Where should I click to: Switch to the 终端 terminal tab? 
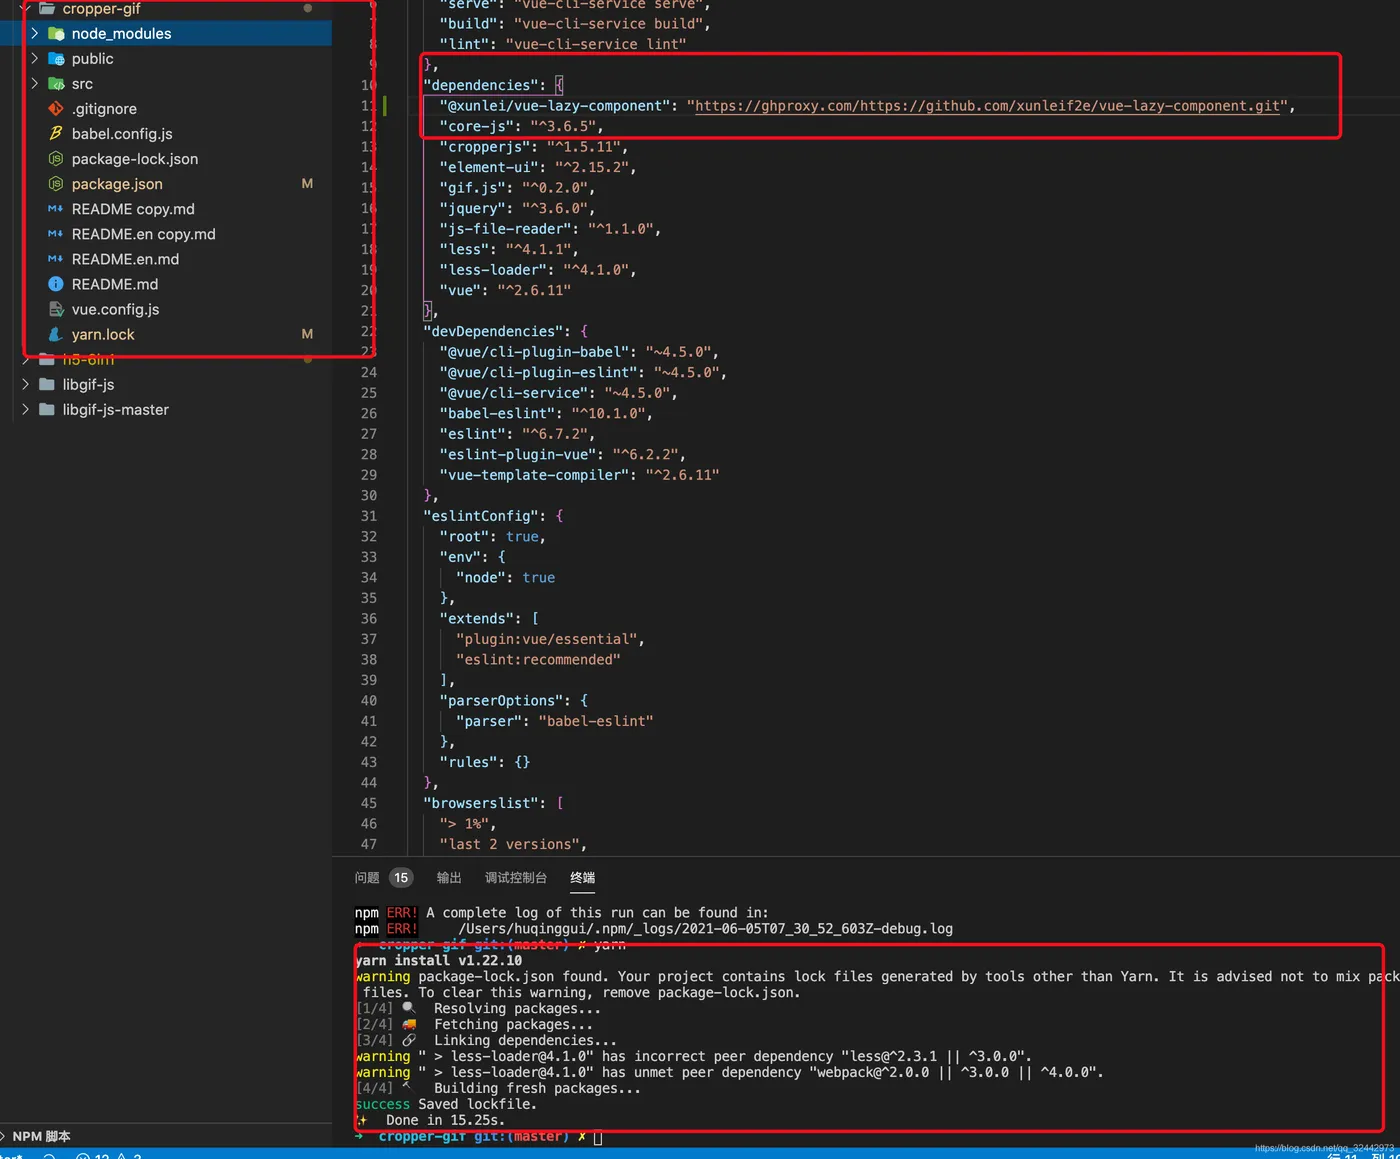(583, 878)
